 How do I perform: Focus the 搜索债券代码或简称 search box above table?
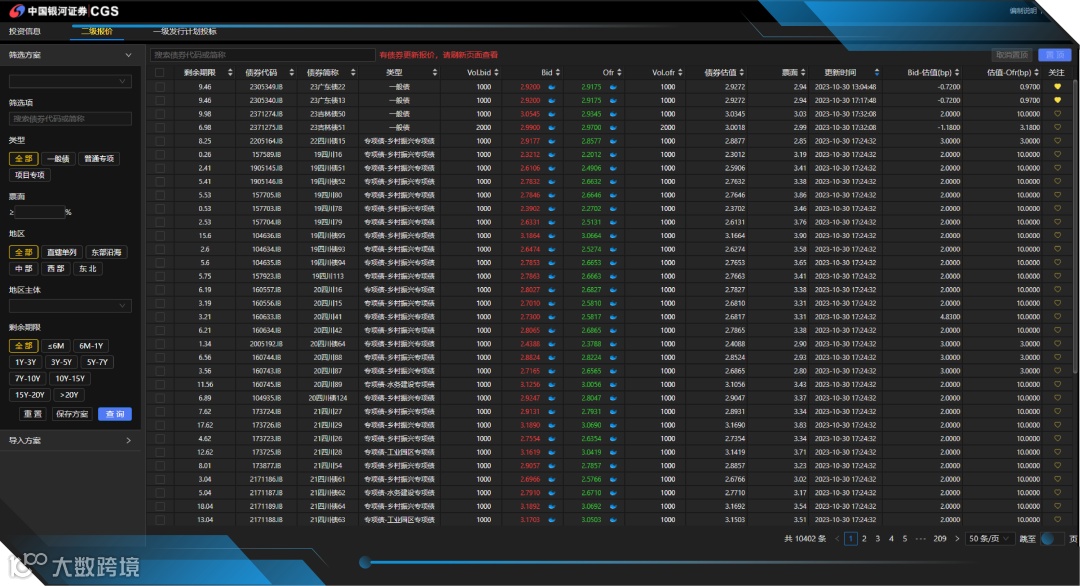(262, 55)
